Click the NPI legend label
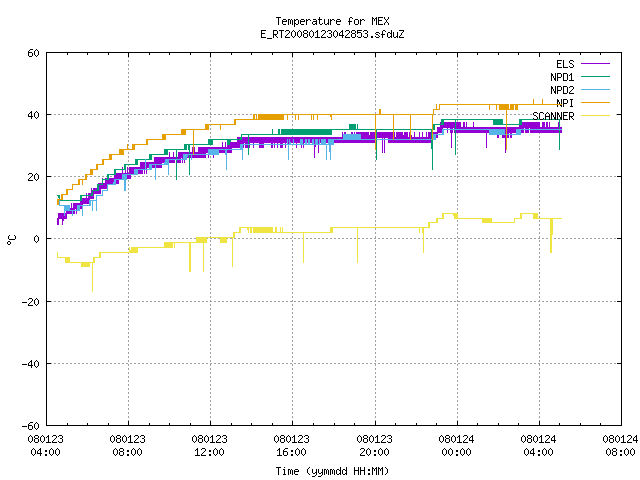640x480 pixels. pos(565,103)
